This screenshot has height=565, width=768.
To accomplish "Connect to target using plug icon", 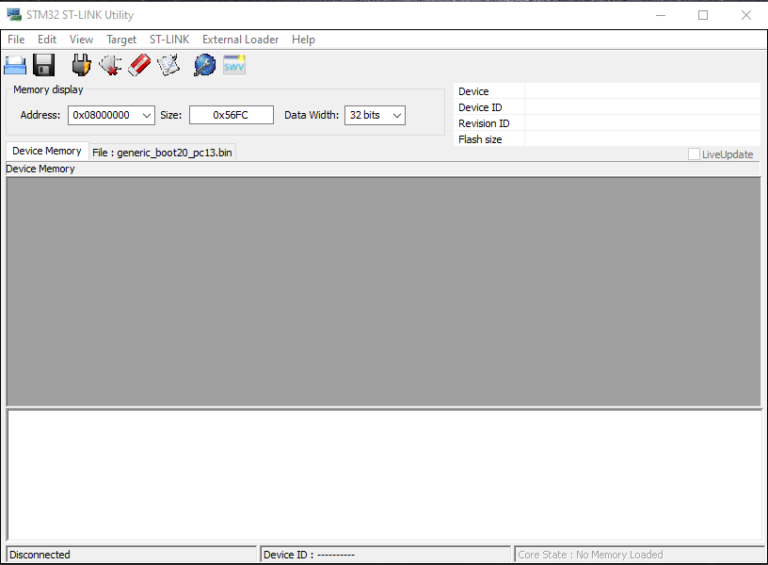I will [81, 66].
